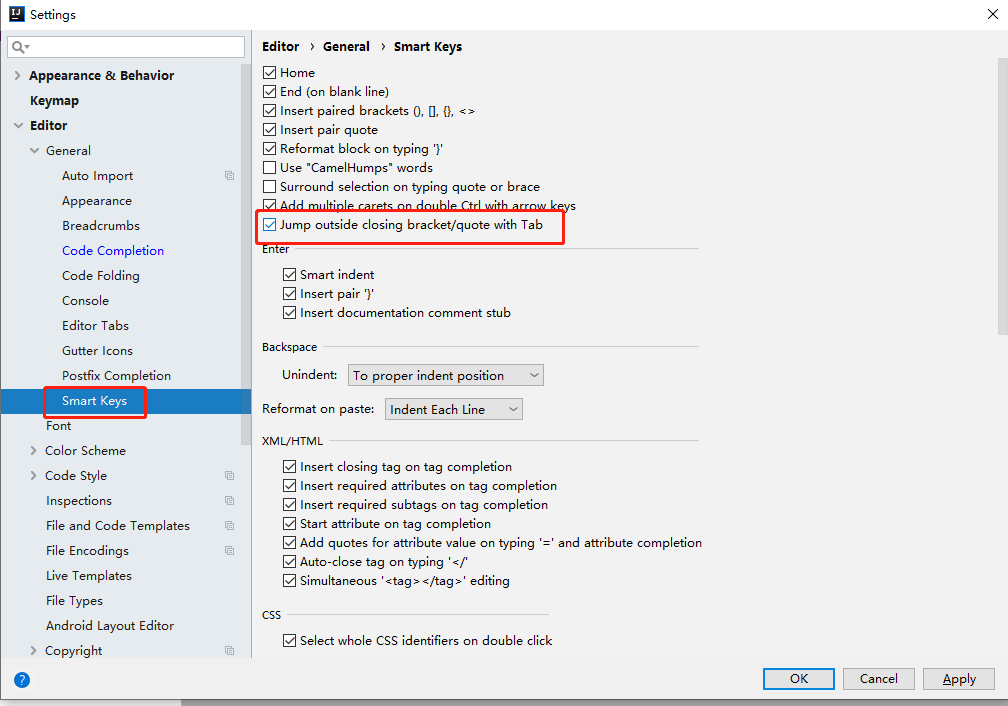This screenshot has height=706, width=1008.
Task: Click the settings tree scrollbar
Action: coord(246,254)
